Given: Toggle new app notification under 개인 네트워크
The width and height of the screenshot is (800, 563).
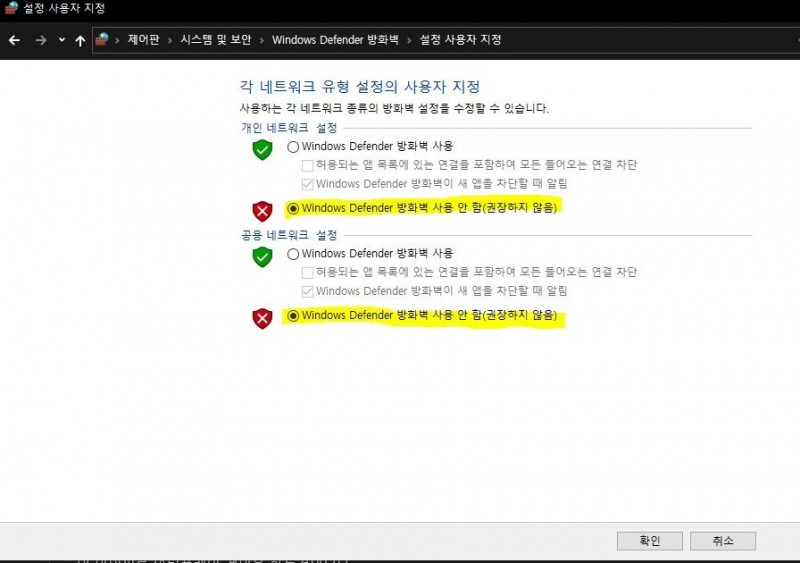Looking at the screenshot, I should (307, 184).
